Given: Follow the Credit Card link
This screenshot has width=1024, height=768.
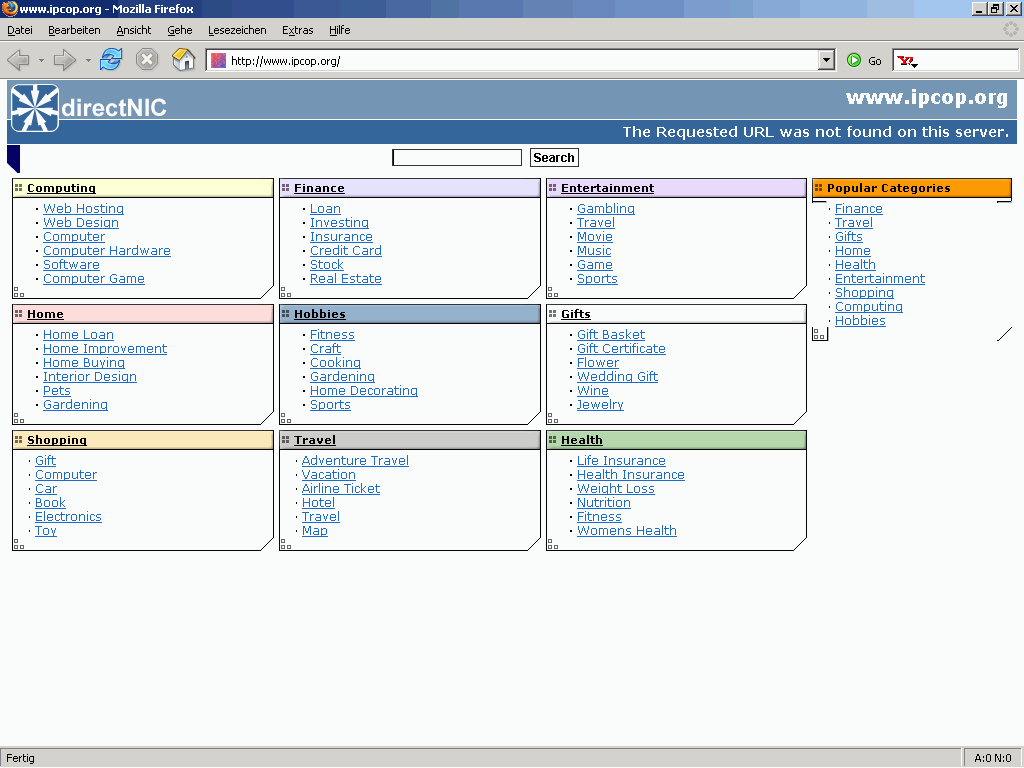Looking at the screenshot, I should 345,251.
